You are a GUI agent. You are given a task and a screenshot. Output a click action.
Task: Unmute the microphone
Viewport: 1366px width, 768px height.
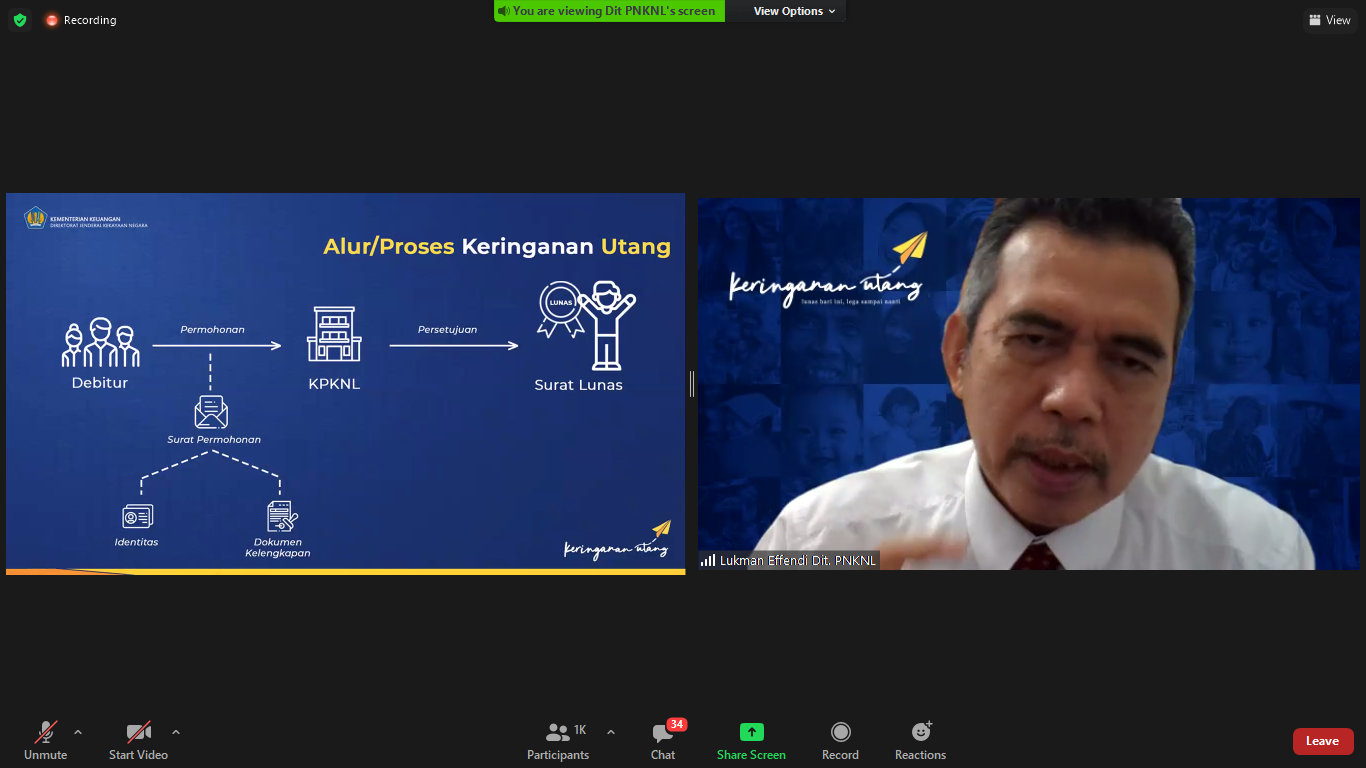(x=46, y=740)
